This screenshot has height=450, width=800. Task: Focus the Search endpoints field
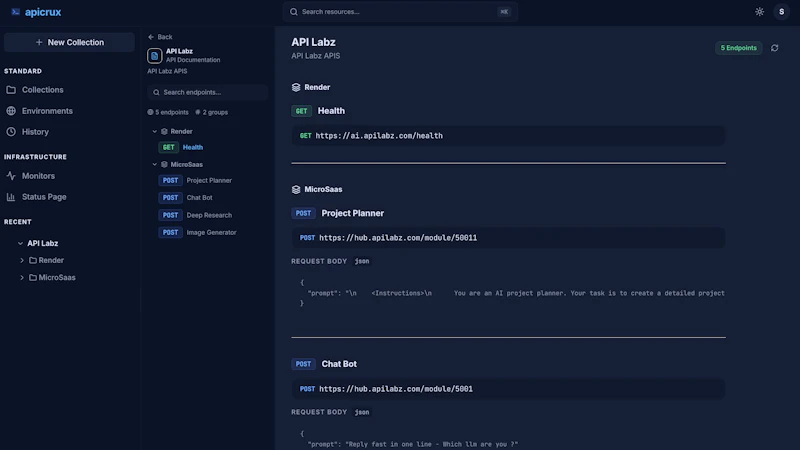pyautogui.click(x=208, y=92)
